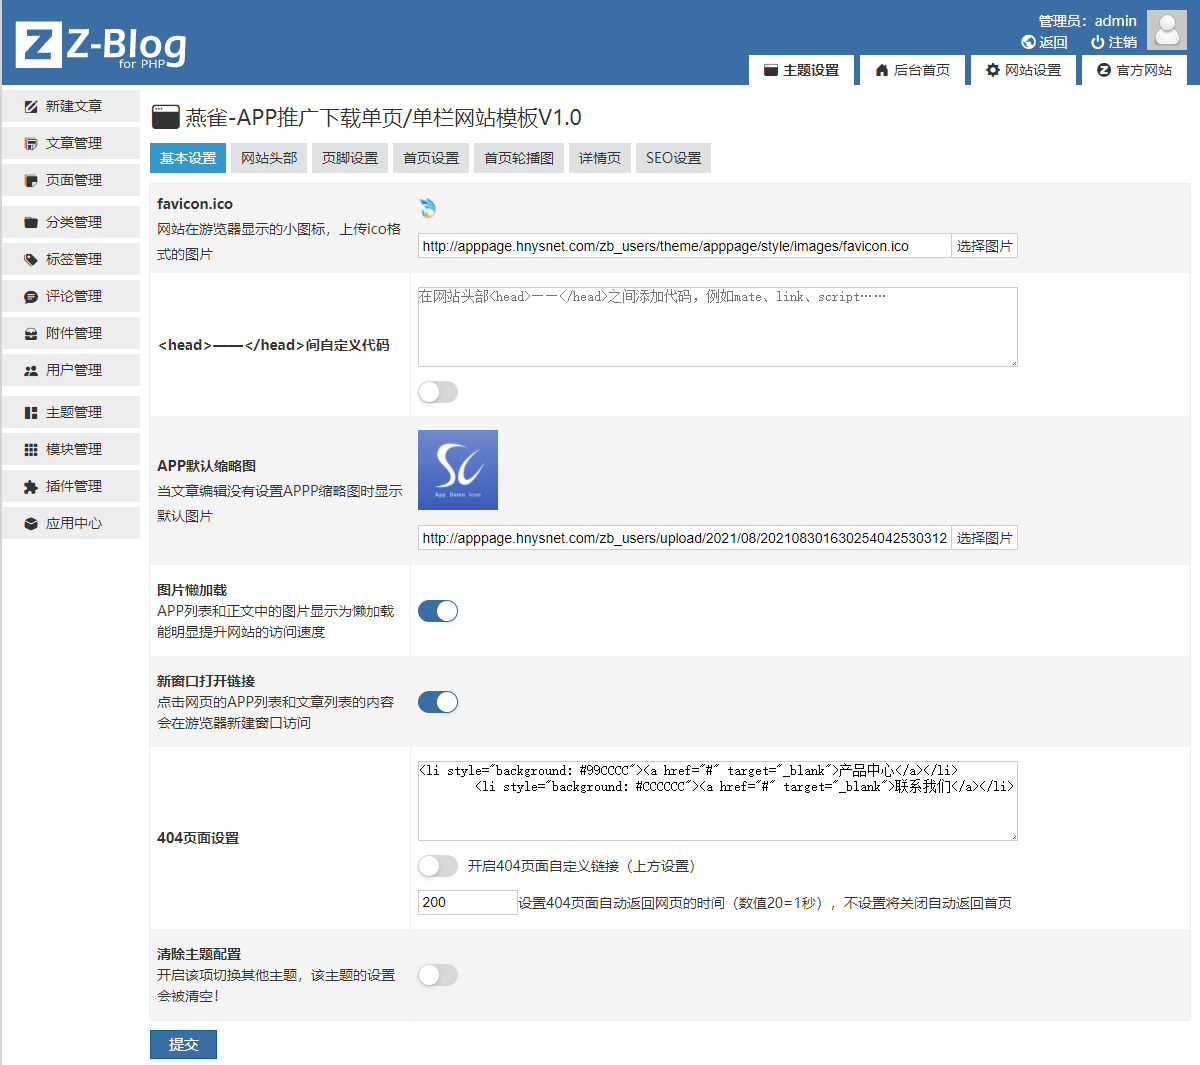Click the Z-Blog logo

[x=100, y=45]
